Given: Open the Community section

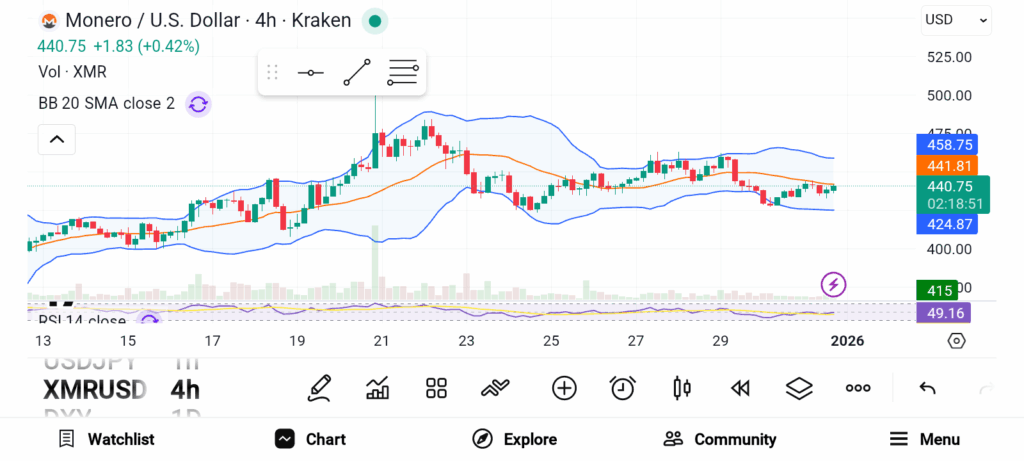Looking at the screenshot, I should [720, 439].
